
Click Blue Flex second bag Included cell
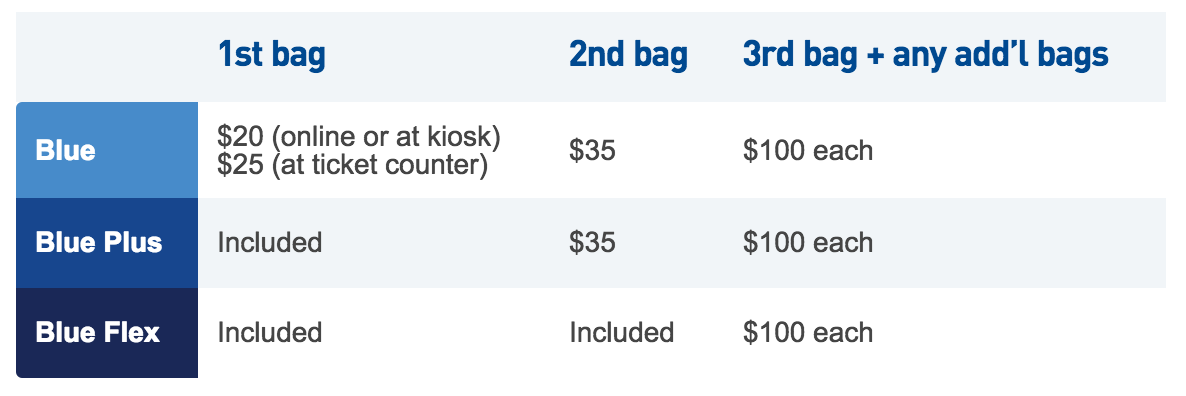tap(622, 333)
